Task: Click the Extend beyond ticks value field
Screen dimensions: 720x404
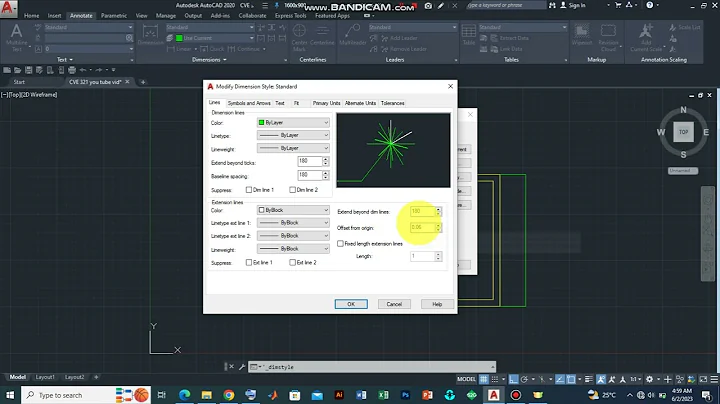Action: click(309, 161)
